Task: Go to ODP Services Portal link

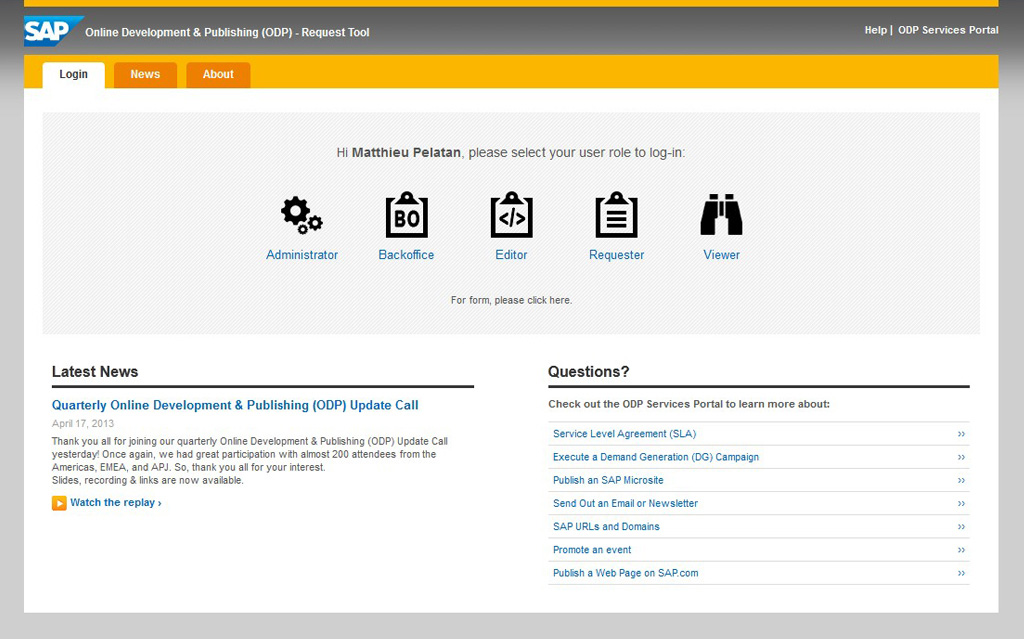Action: point(948,30)
